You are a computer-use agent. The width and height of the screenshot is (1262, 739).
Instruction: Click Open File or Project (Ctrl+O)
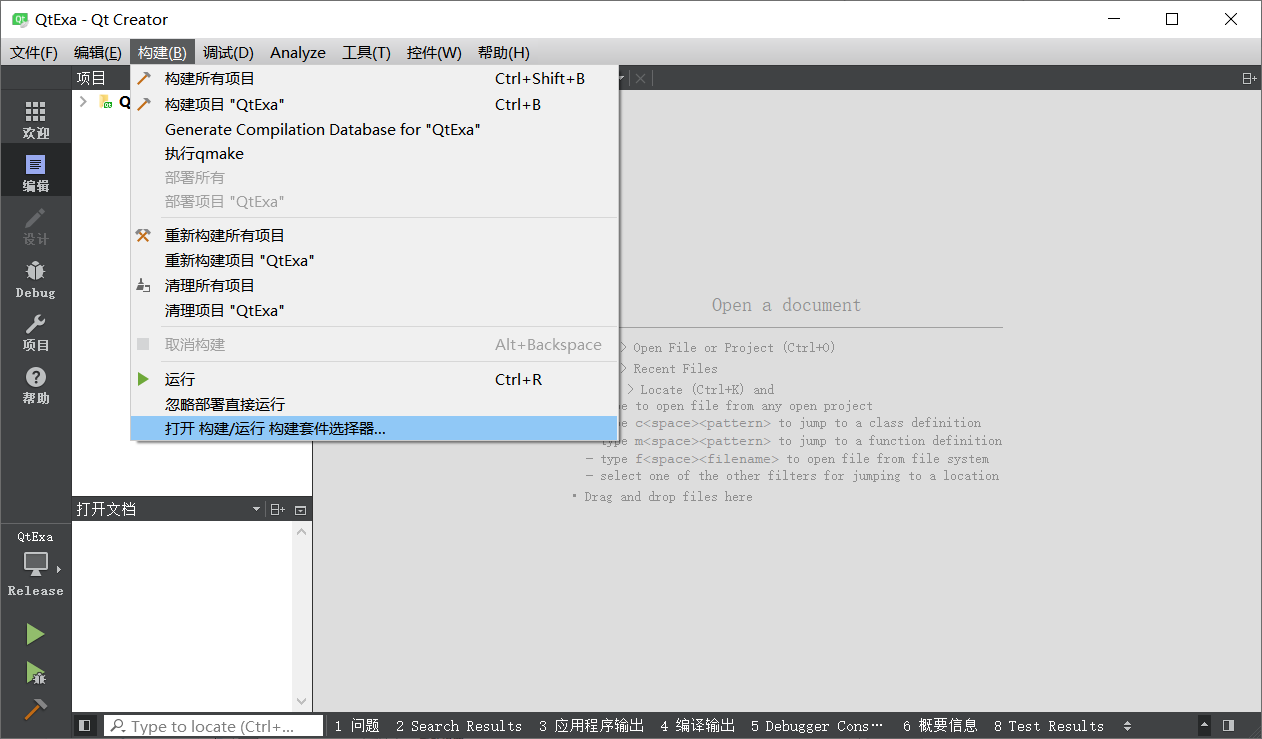[734, 348]
